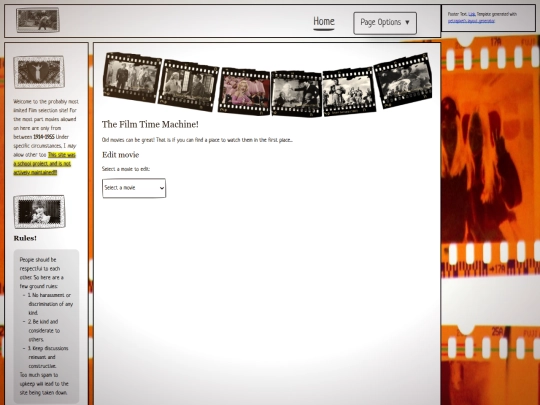Go to the Home page link
The height and width of the screenshot is (405, 540).
pyautogui.click(x=324, y=22)
